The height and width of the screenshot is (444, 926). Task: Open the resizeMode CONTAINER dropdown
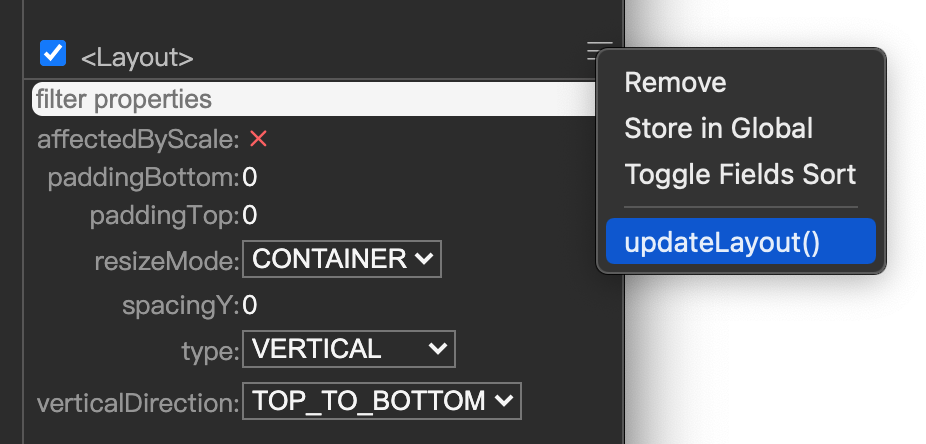(x=341, y=260)
